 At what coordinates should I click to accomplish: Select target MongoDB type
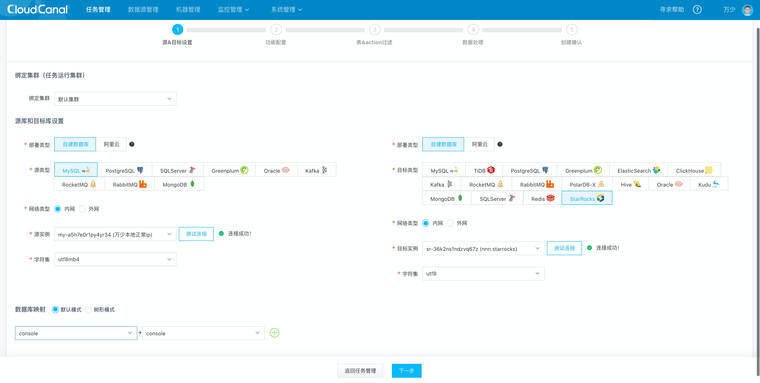446,198
